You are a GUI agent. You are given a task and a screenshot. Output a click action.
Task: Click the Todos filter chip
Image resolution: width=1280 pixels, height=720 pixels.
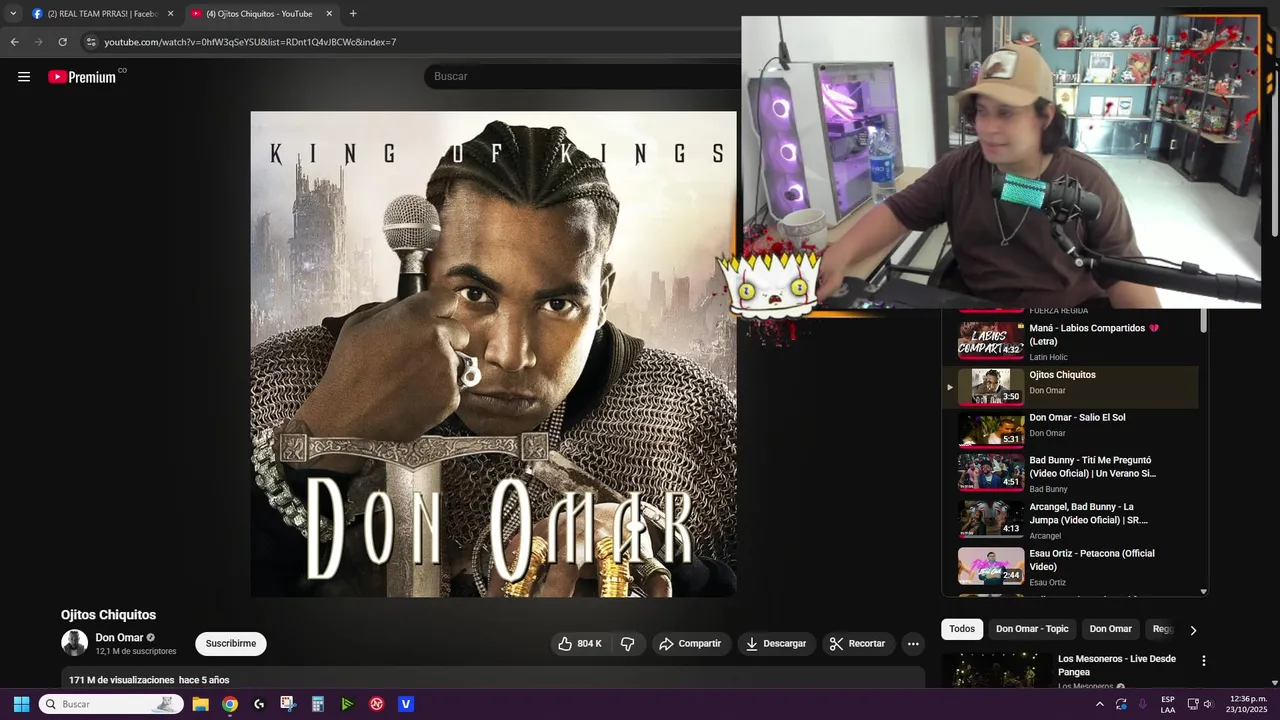point(962,629)
